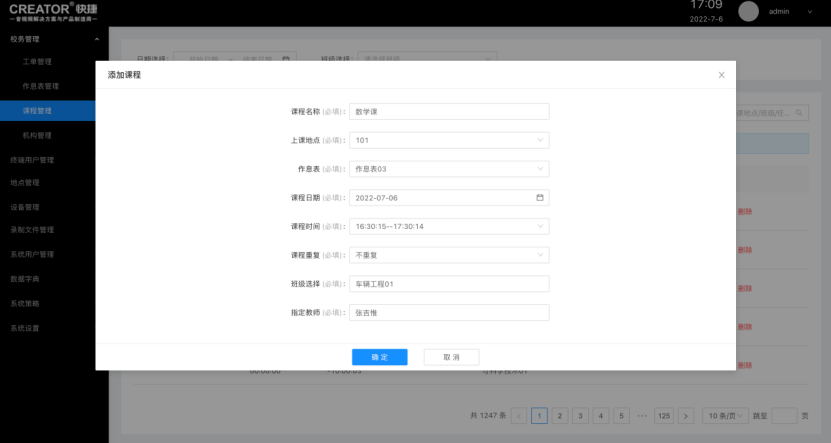The height and width of the screenshot is (443, 831).
Task: Close the 添加课程 dialog with X
Action: [721, 75]
